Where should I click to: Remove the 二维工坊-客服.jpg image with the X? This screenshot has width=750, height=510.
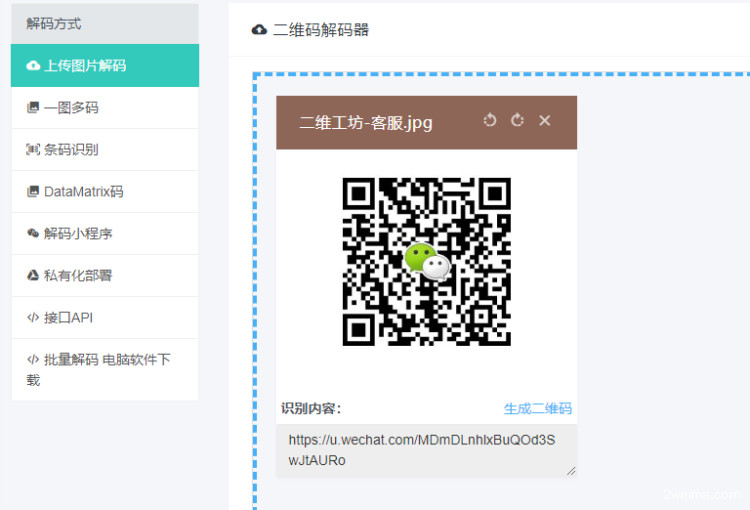[x=545, y=121]
